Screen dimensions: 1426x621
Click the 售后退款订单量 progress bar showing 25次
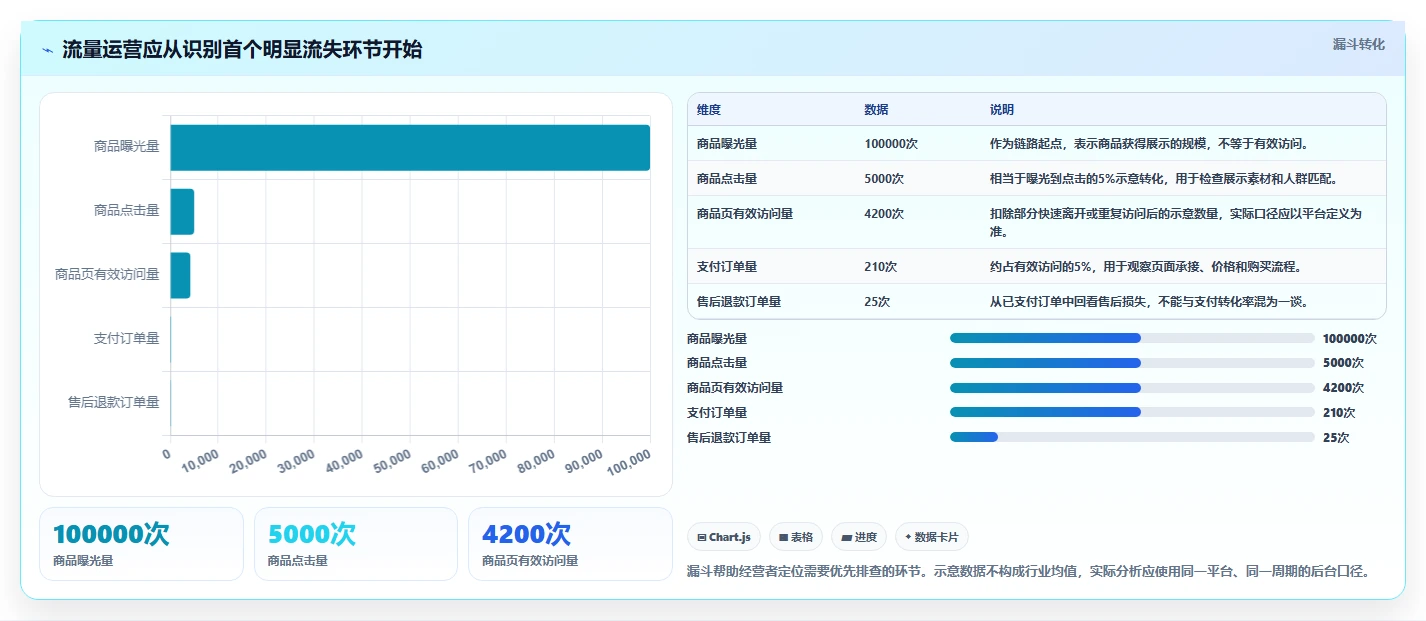1132,437
